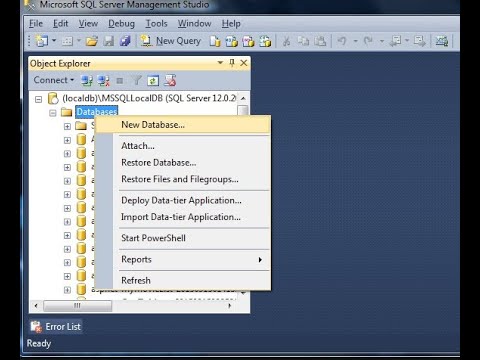Choose New Database... from context menu
480x360 pixels.
pyautogui.click(x=183, y=125)
